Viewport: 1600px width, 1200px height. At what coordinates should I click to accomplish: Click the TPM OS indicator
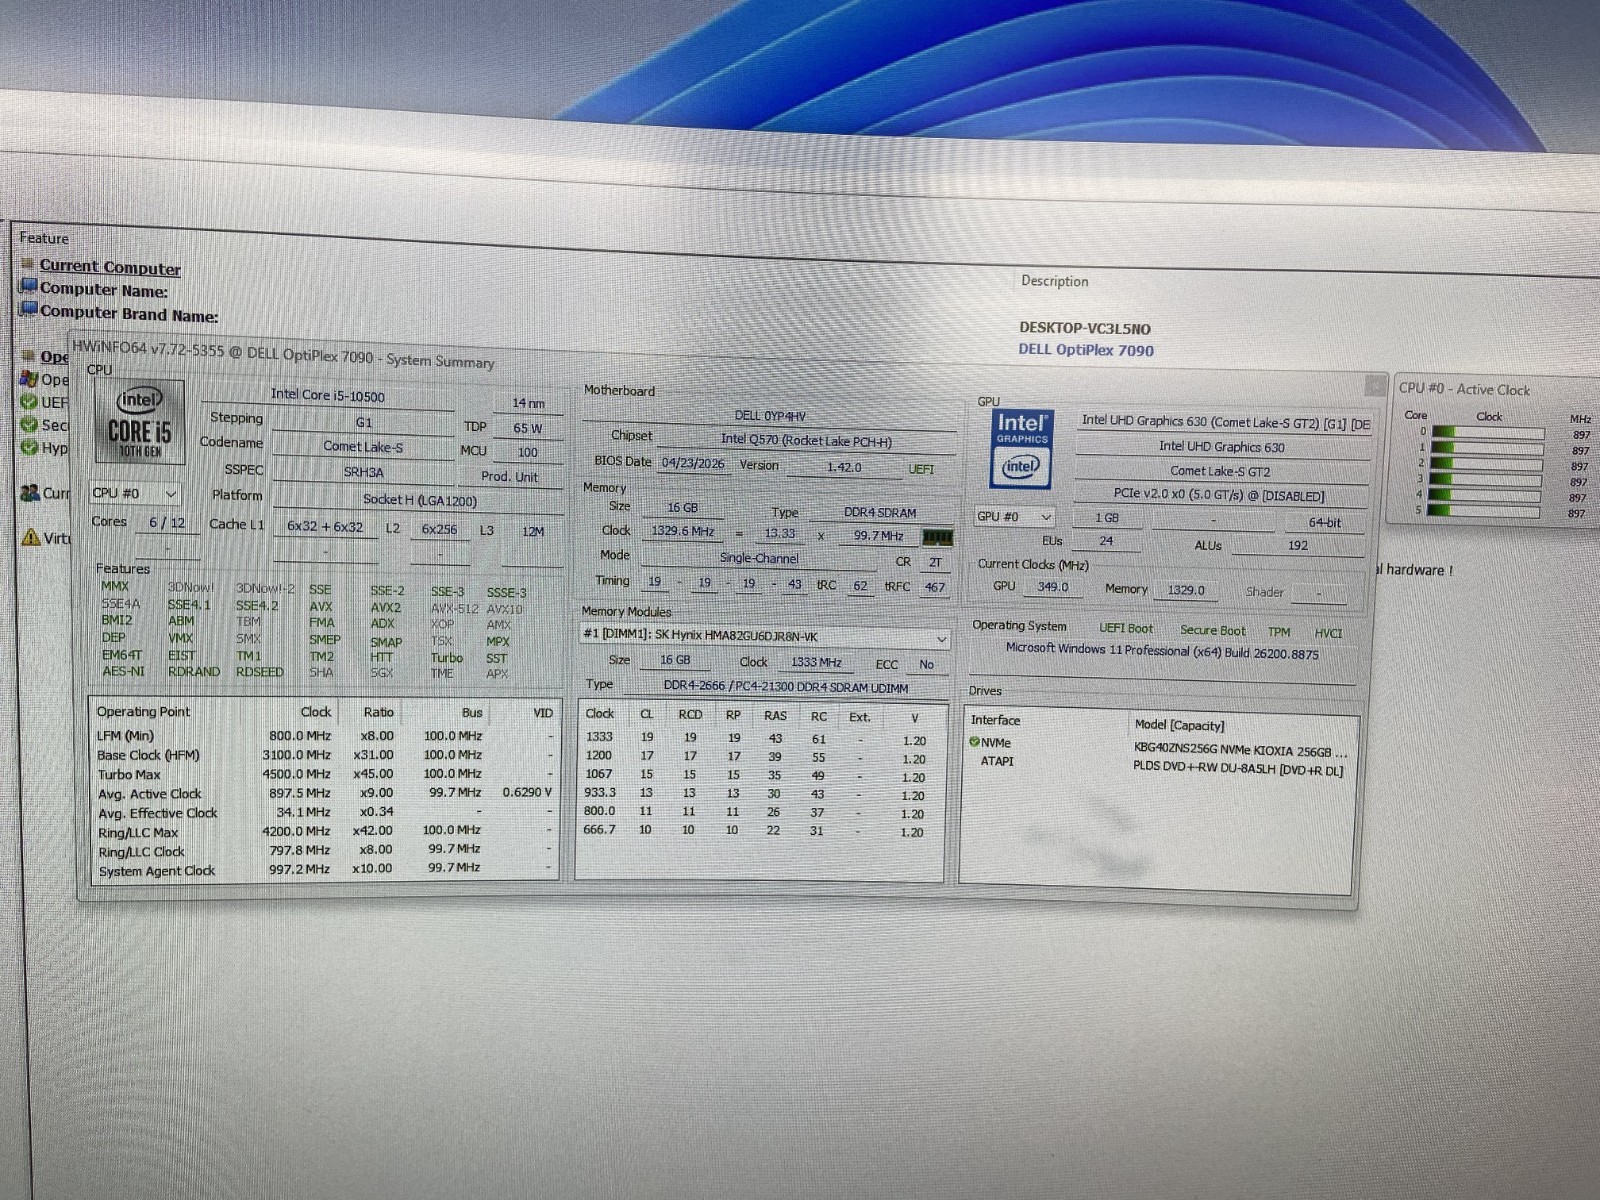(x=1279, y=632)
